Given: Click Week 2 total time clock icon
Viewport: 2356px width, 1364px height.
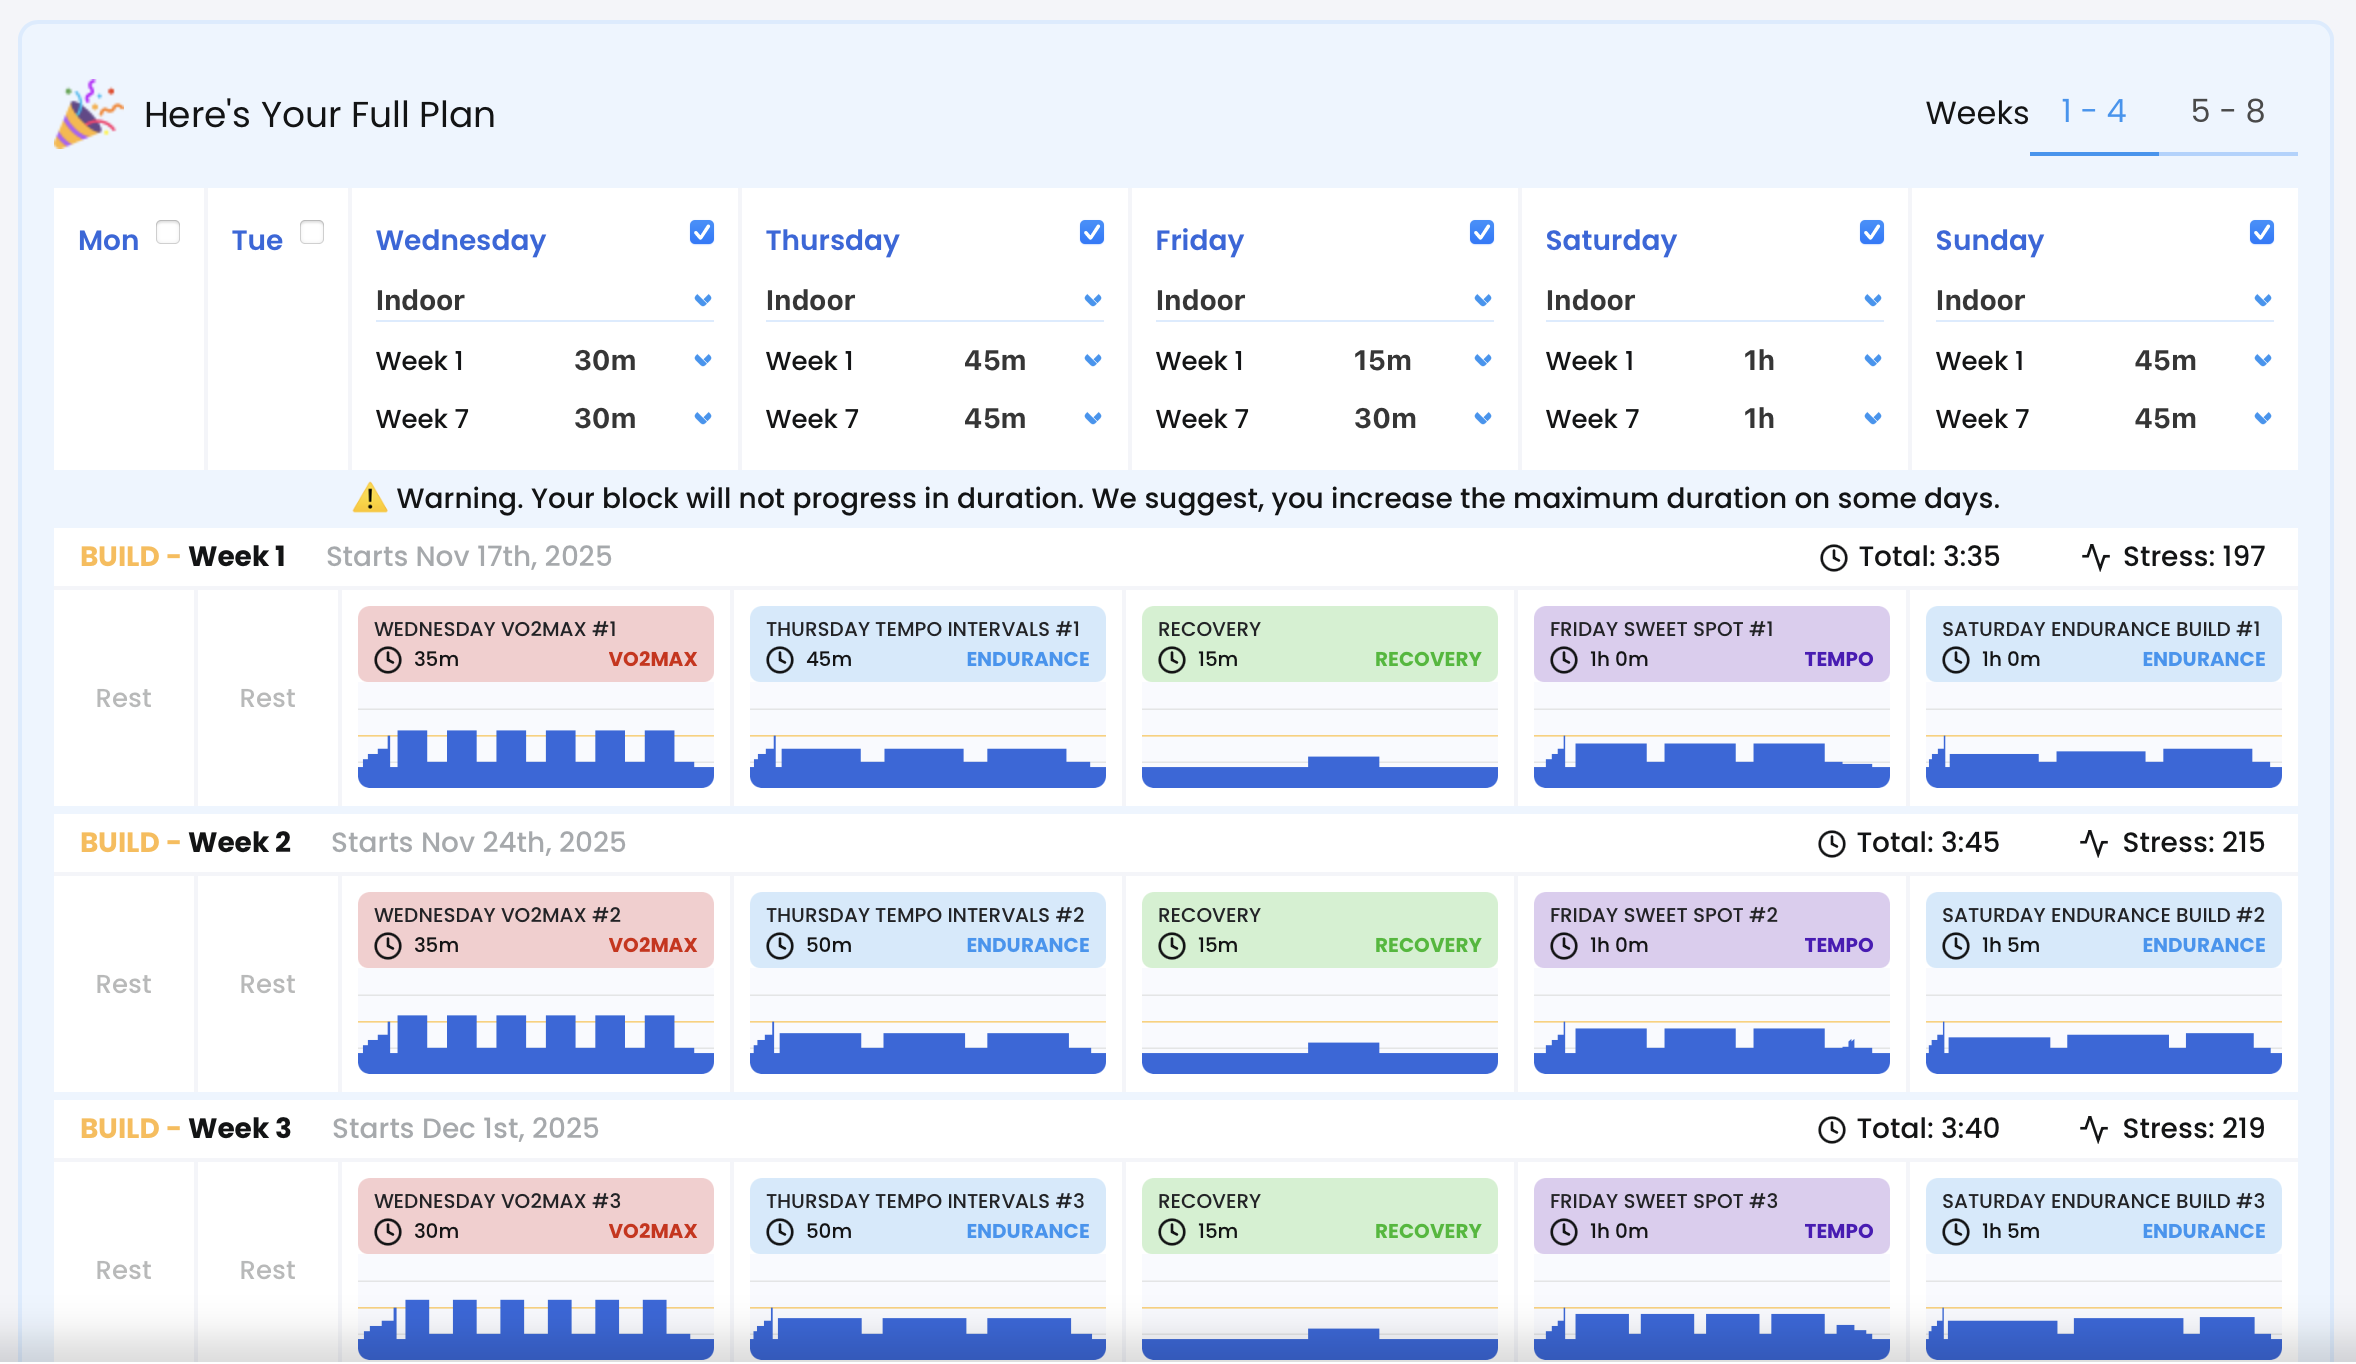Looking at the screenshot, I should (1831, 843).
